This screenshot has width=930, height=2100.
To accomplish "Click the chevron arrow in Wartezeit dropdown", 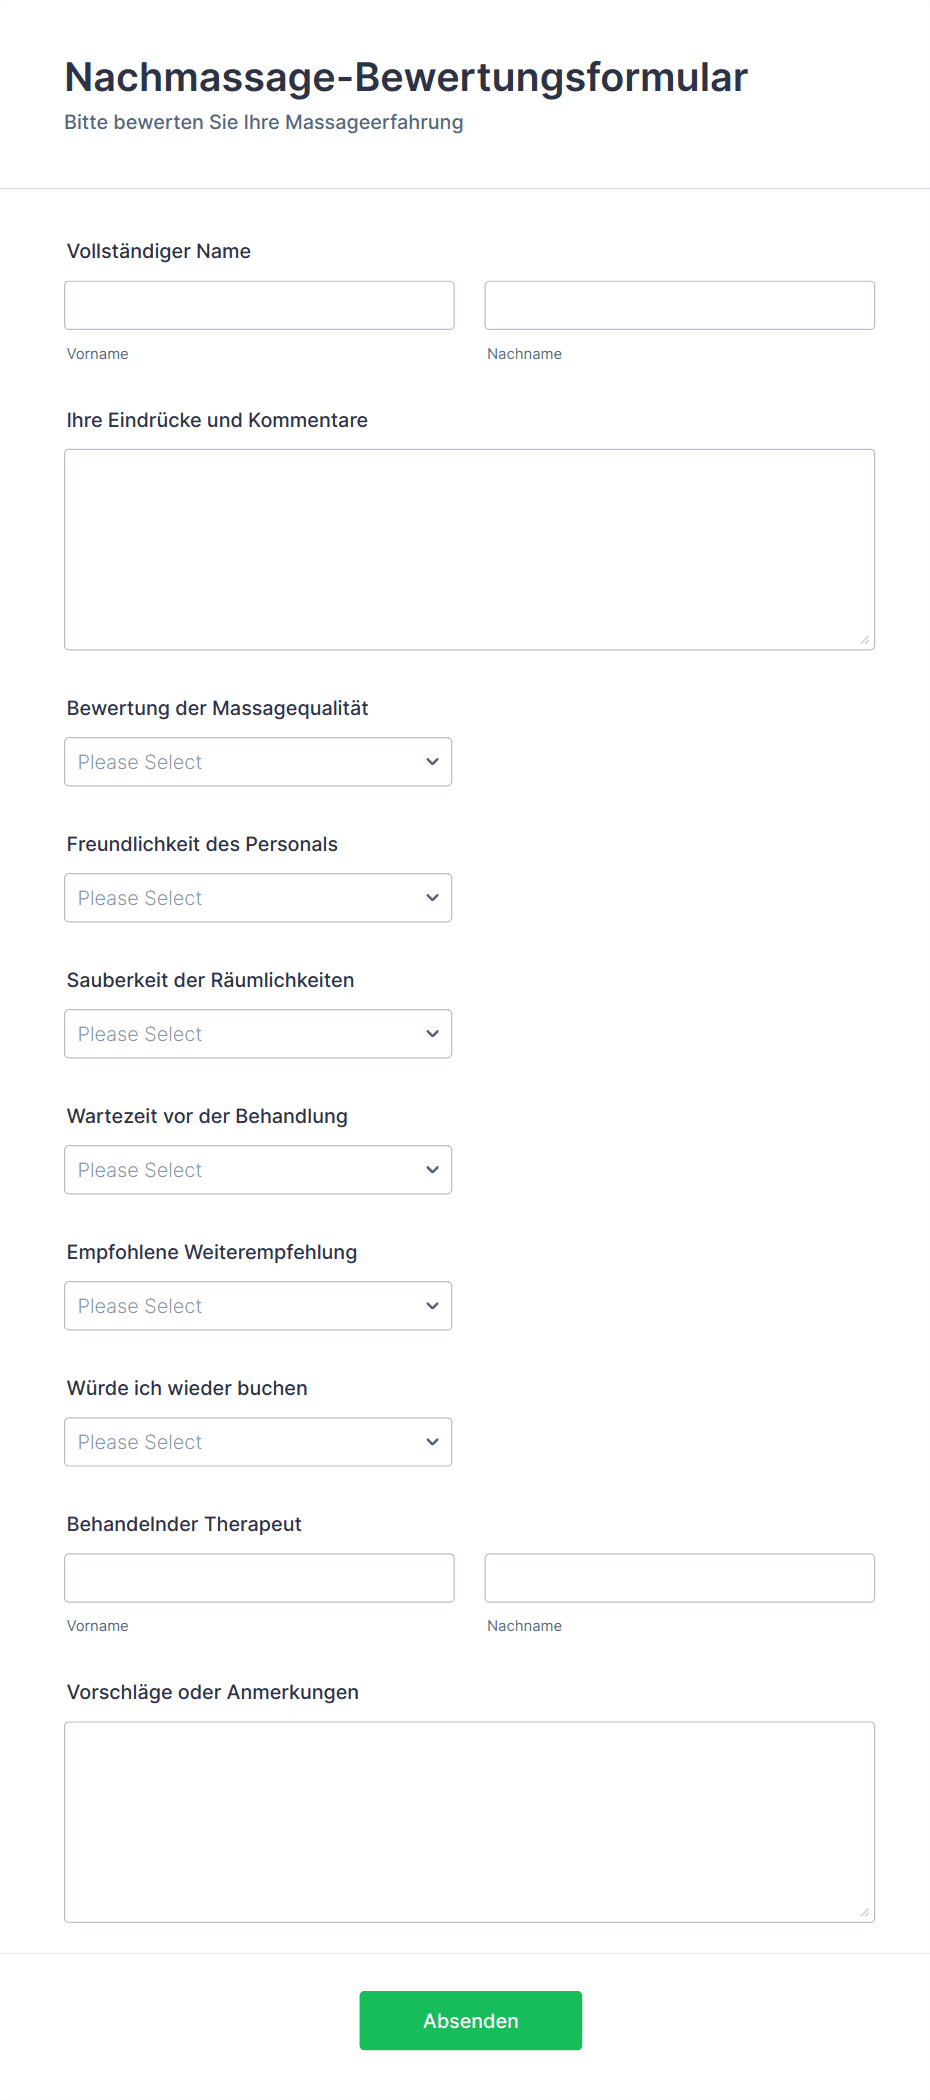I will click(x=432, y=1170).
